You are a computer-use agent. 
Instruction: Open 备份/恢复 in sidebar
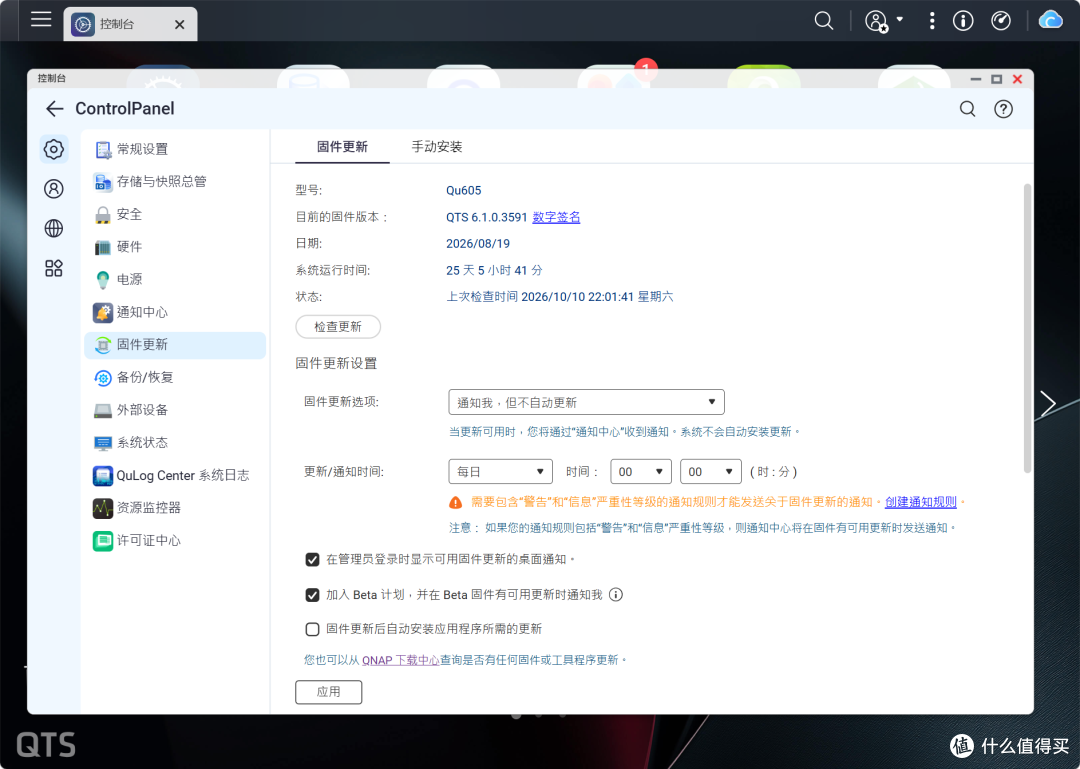pos(175,377)
